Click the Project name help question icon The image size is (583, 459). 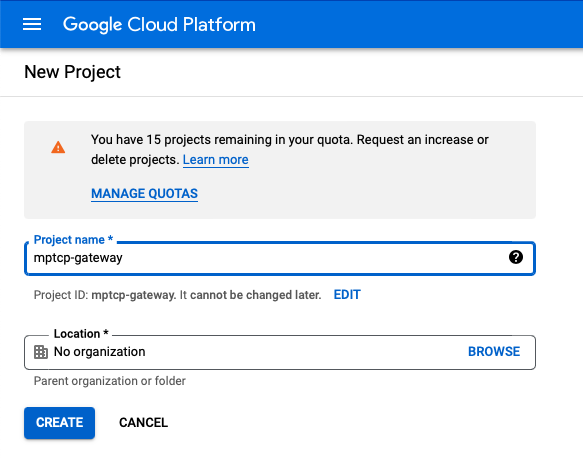[516, 257]
